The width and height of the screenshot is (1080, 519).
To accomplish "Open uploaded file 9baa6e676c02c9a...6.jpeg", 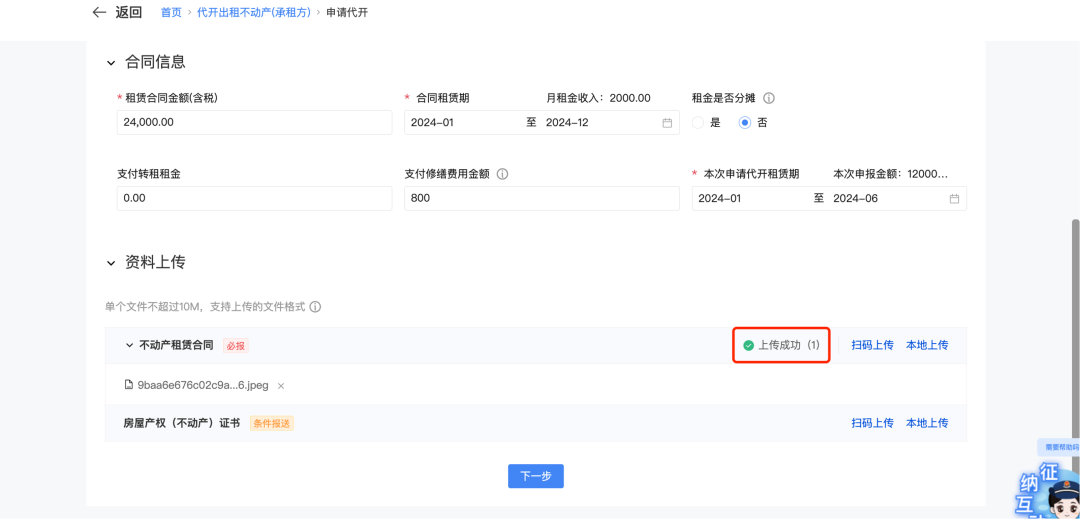I will click(203, 385).
